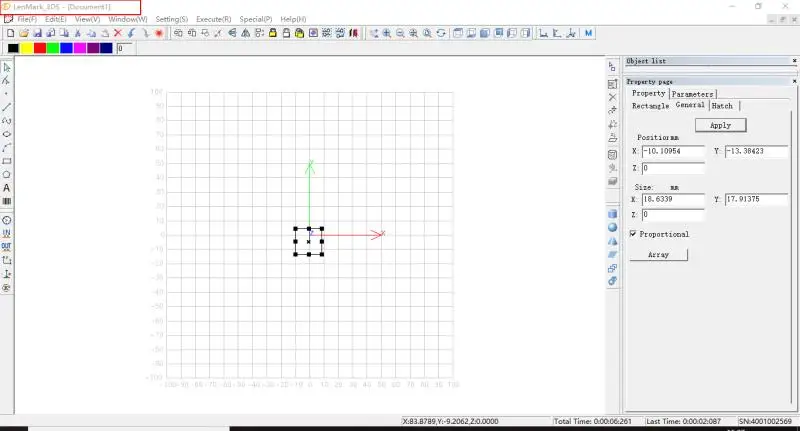Click the blue M toolbar icon
This screenshot has height=431, width=800.
point(589,33)
